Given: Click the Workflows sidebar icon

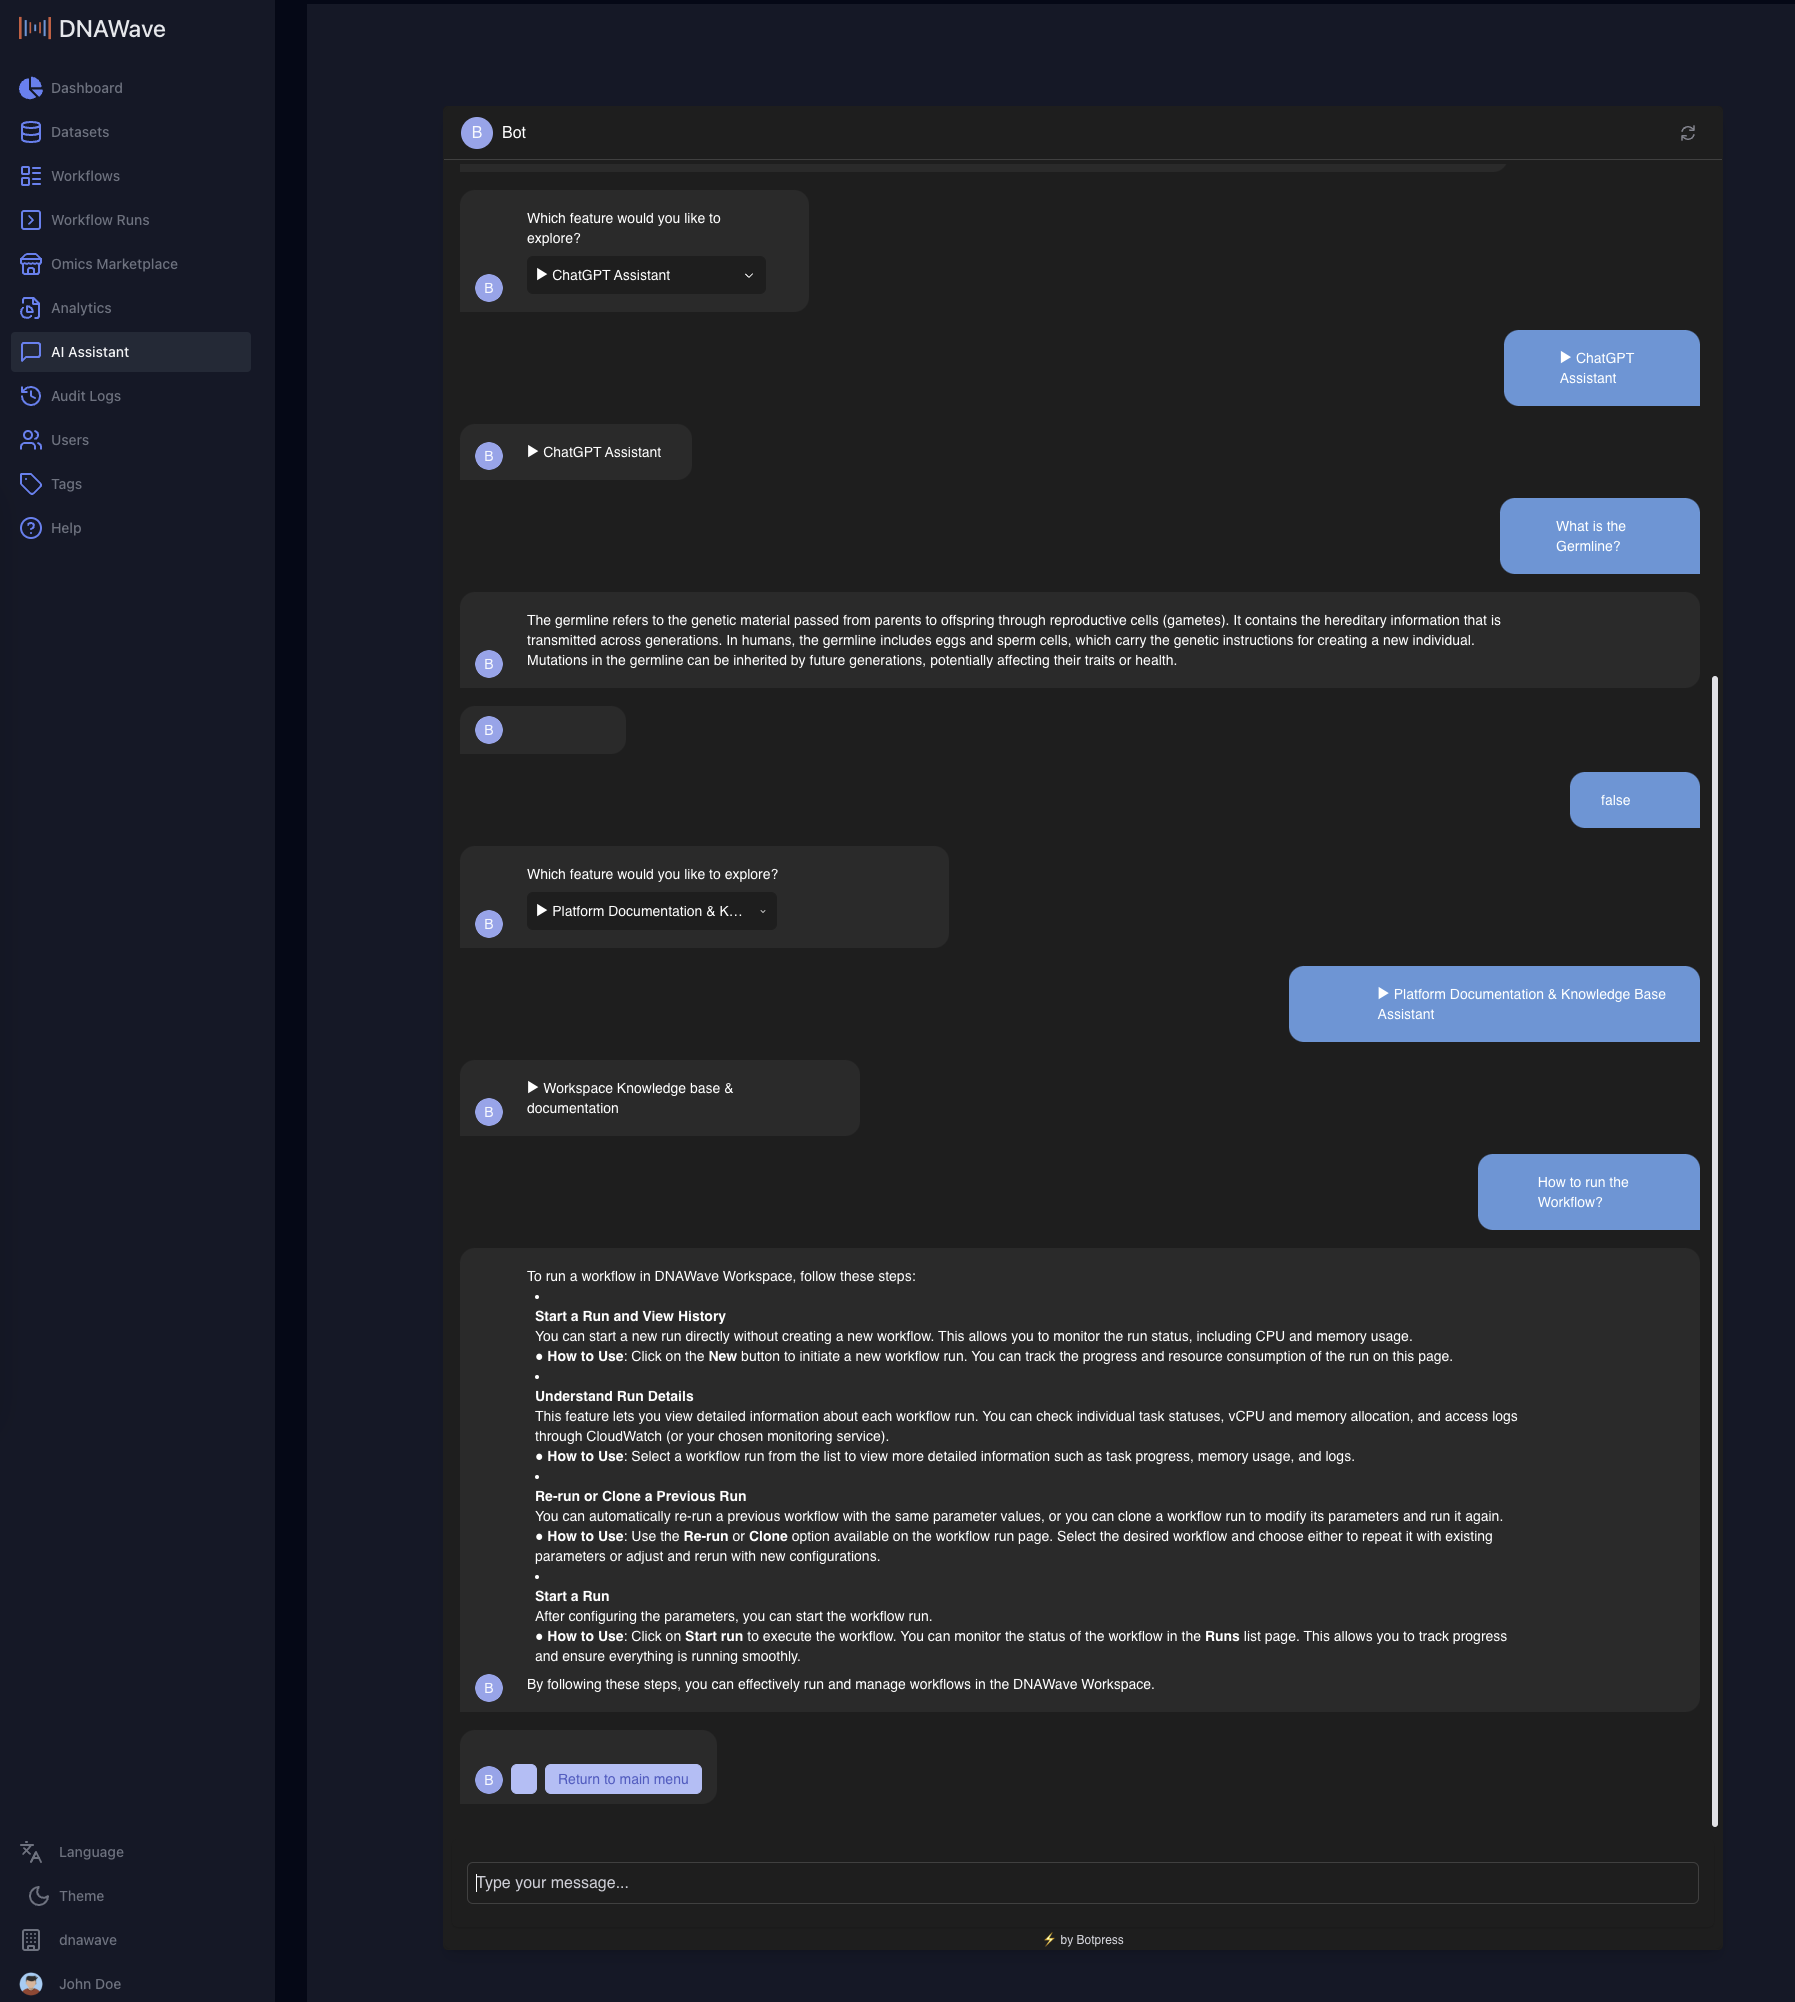Looking at the screenshot, I should 31,175.
